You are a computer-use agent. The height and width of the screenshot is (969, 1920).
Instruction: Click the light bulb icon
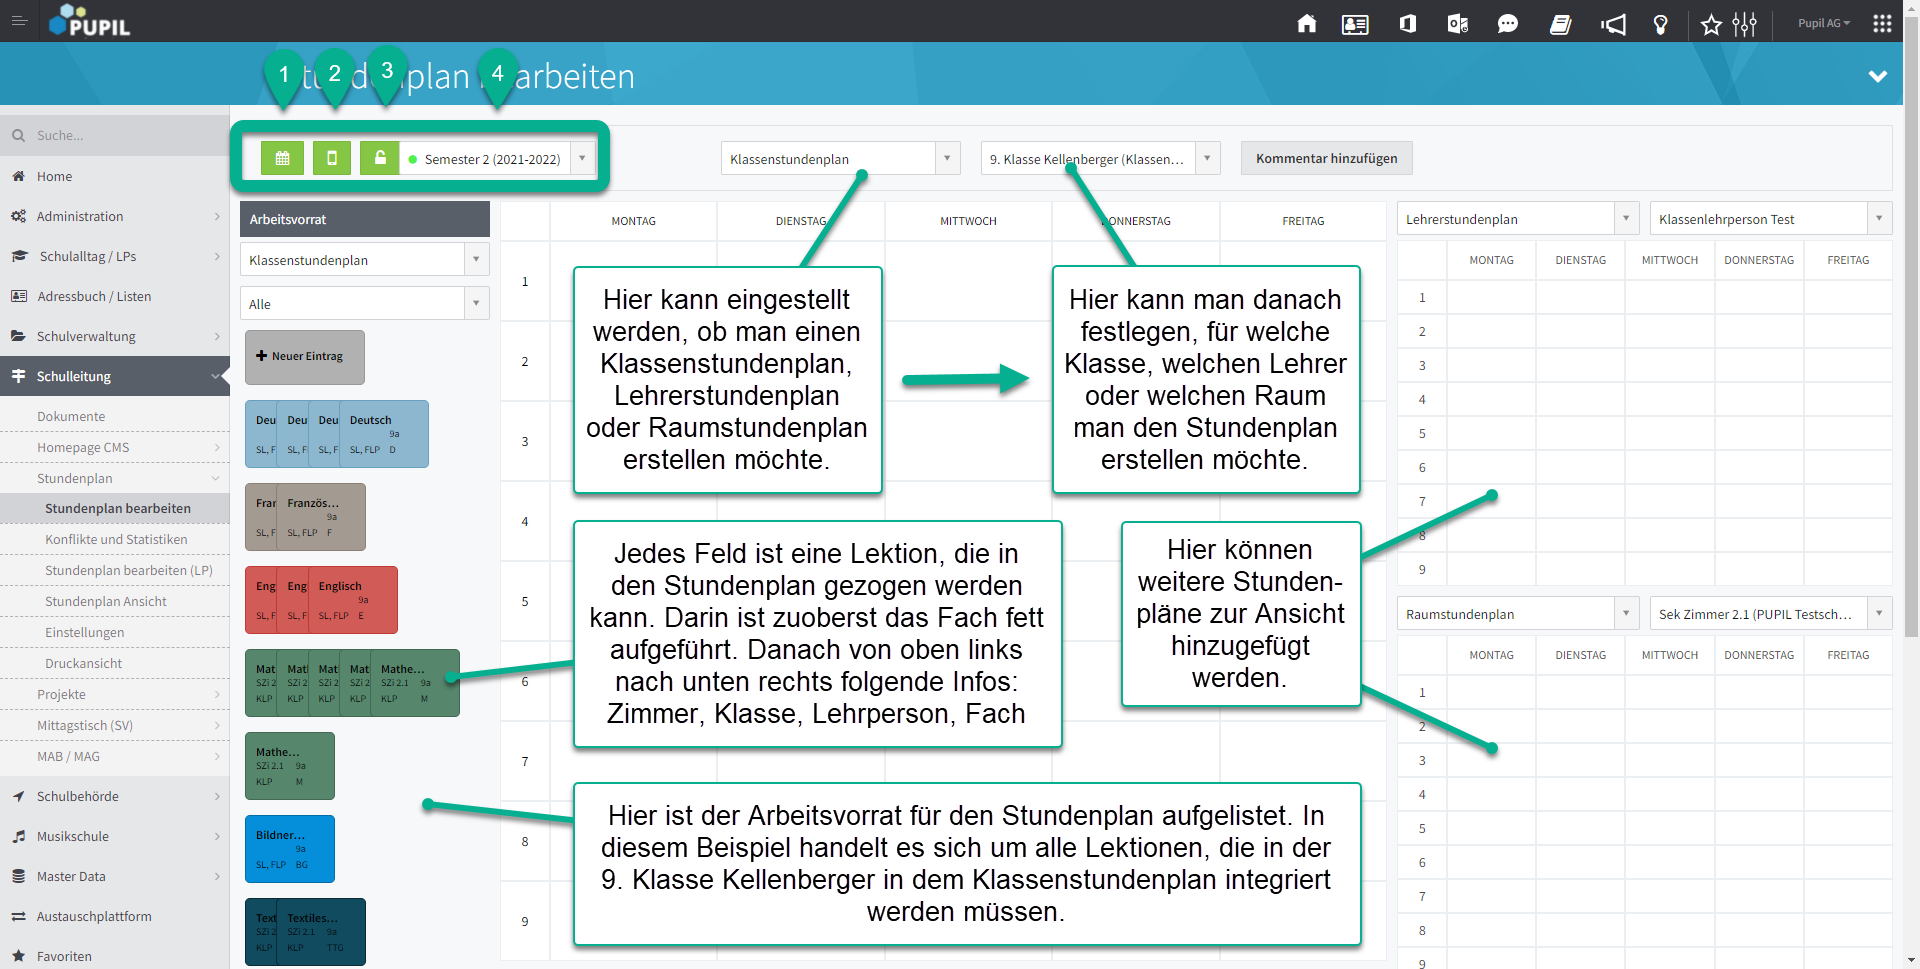point(1661,24)
